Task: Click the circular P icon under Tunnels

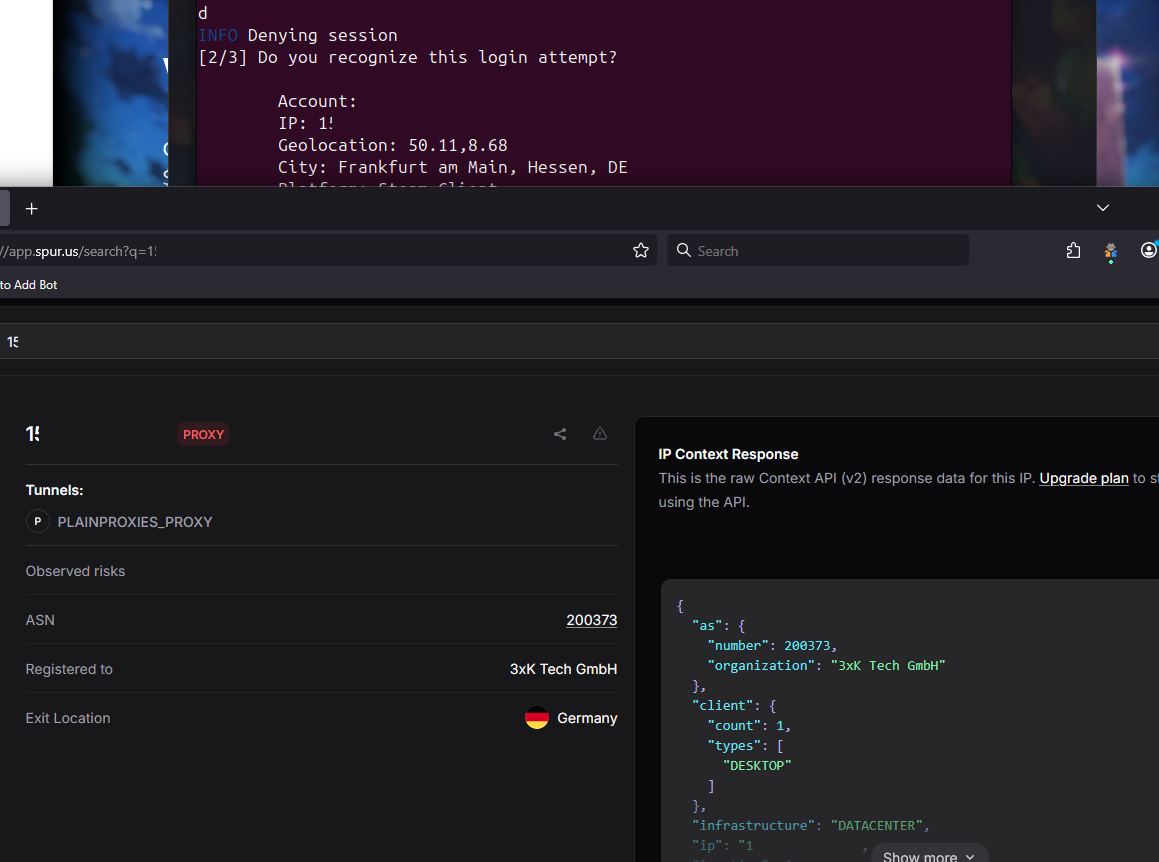Action: point(38,521)
